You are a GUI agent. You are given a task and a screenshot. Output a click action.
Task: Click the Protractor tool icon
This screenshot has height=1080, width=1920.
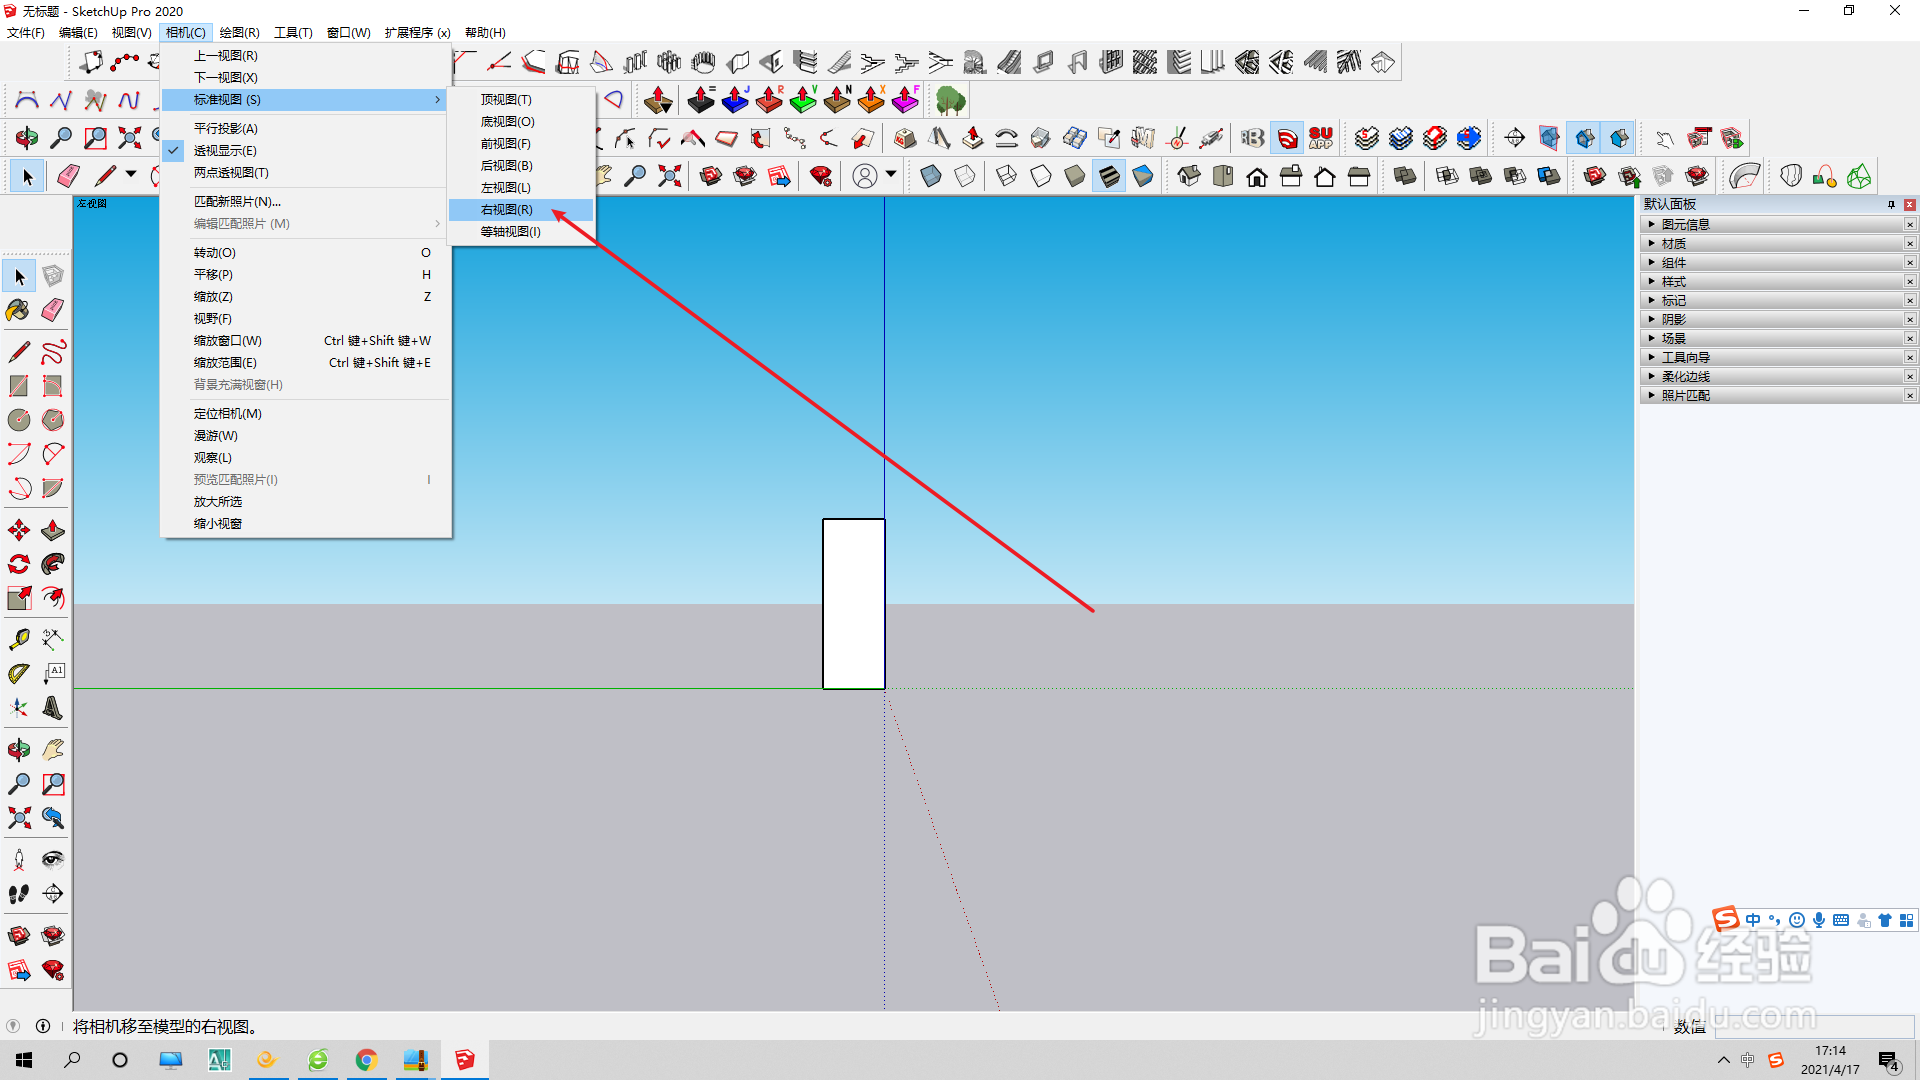18,674
